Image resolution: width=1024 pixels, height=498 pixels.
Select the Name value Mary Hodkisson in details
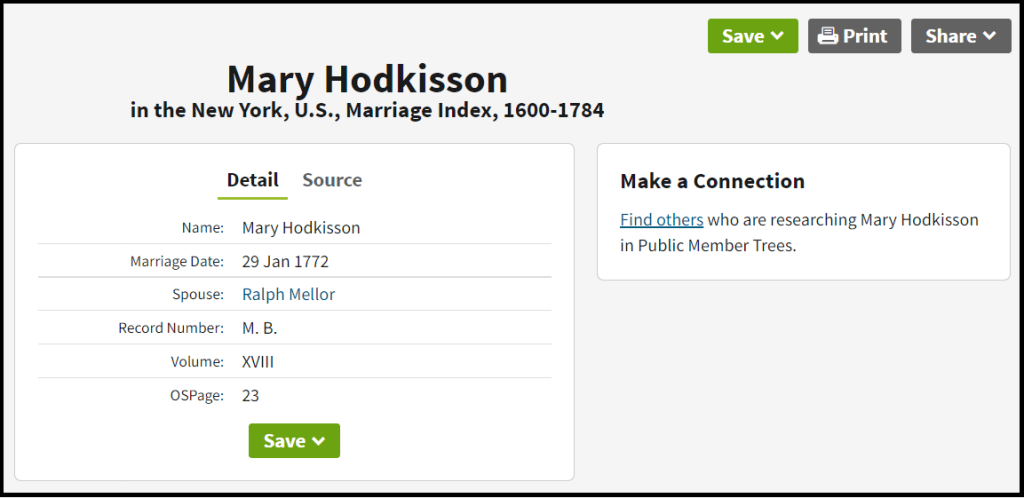[301, 228]
